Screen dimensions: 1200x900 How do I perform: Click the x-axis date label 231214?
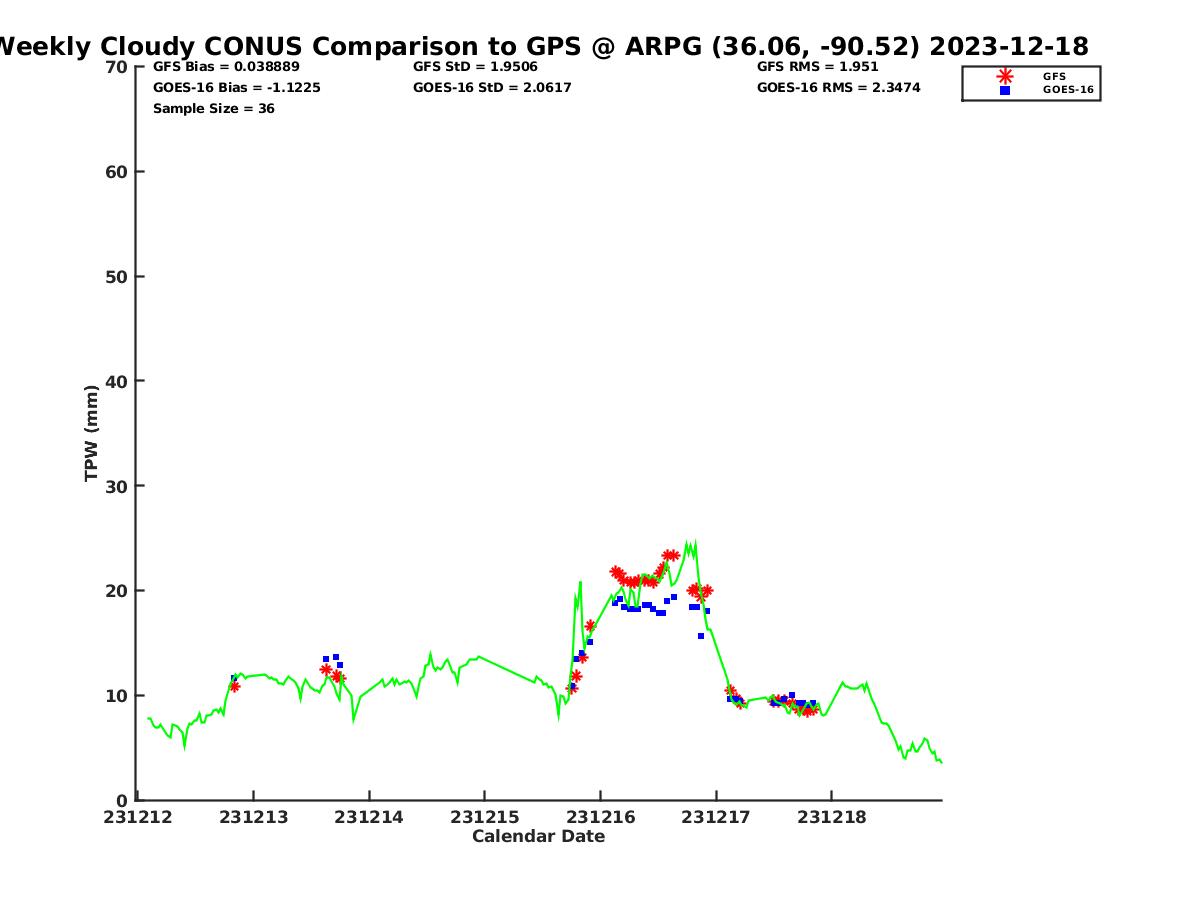(369, 817)
